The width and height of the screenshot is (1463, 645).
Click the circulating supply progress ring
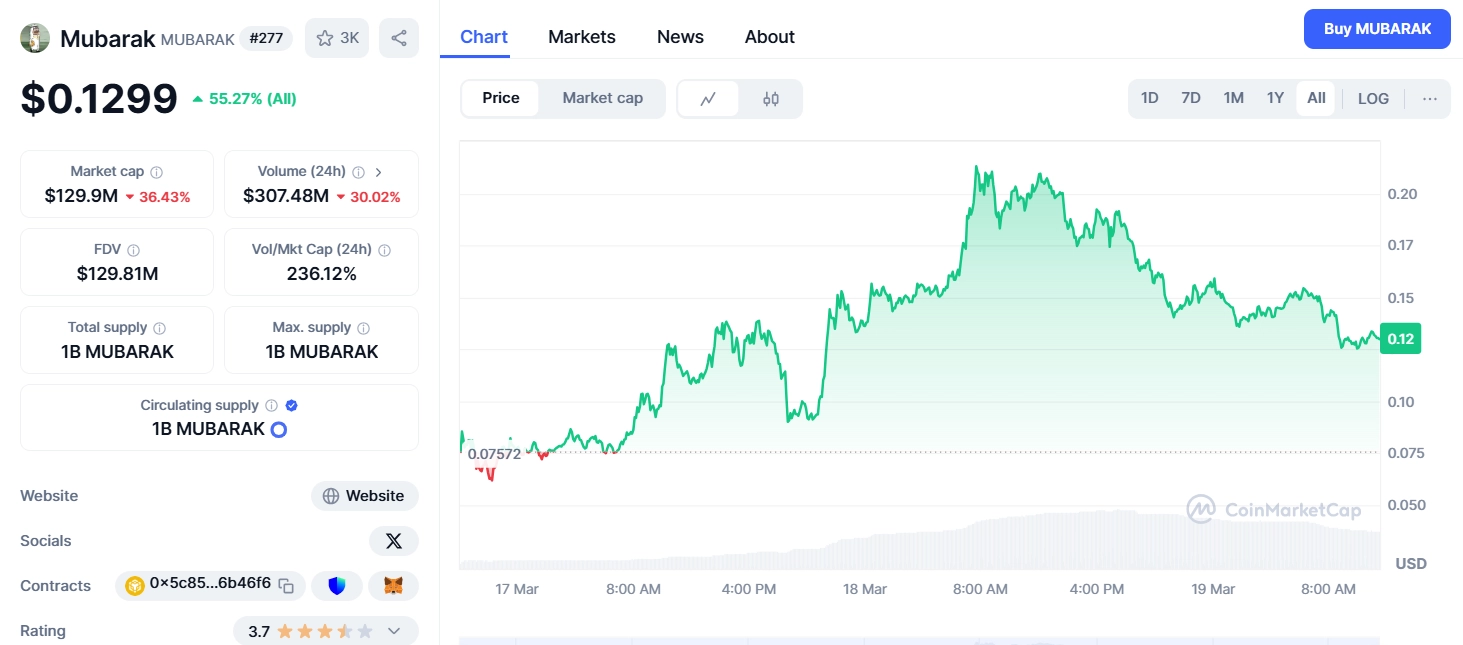(x=279, y=430)
